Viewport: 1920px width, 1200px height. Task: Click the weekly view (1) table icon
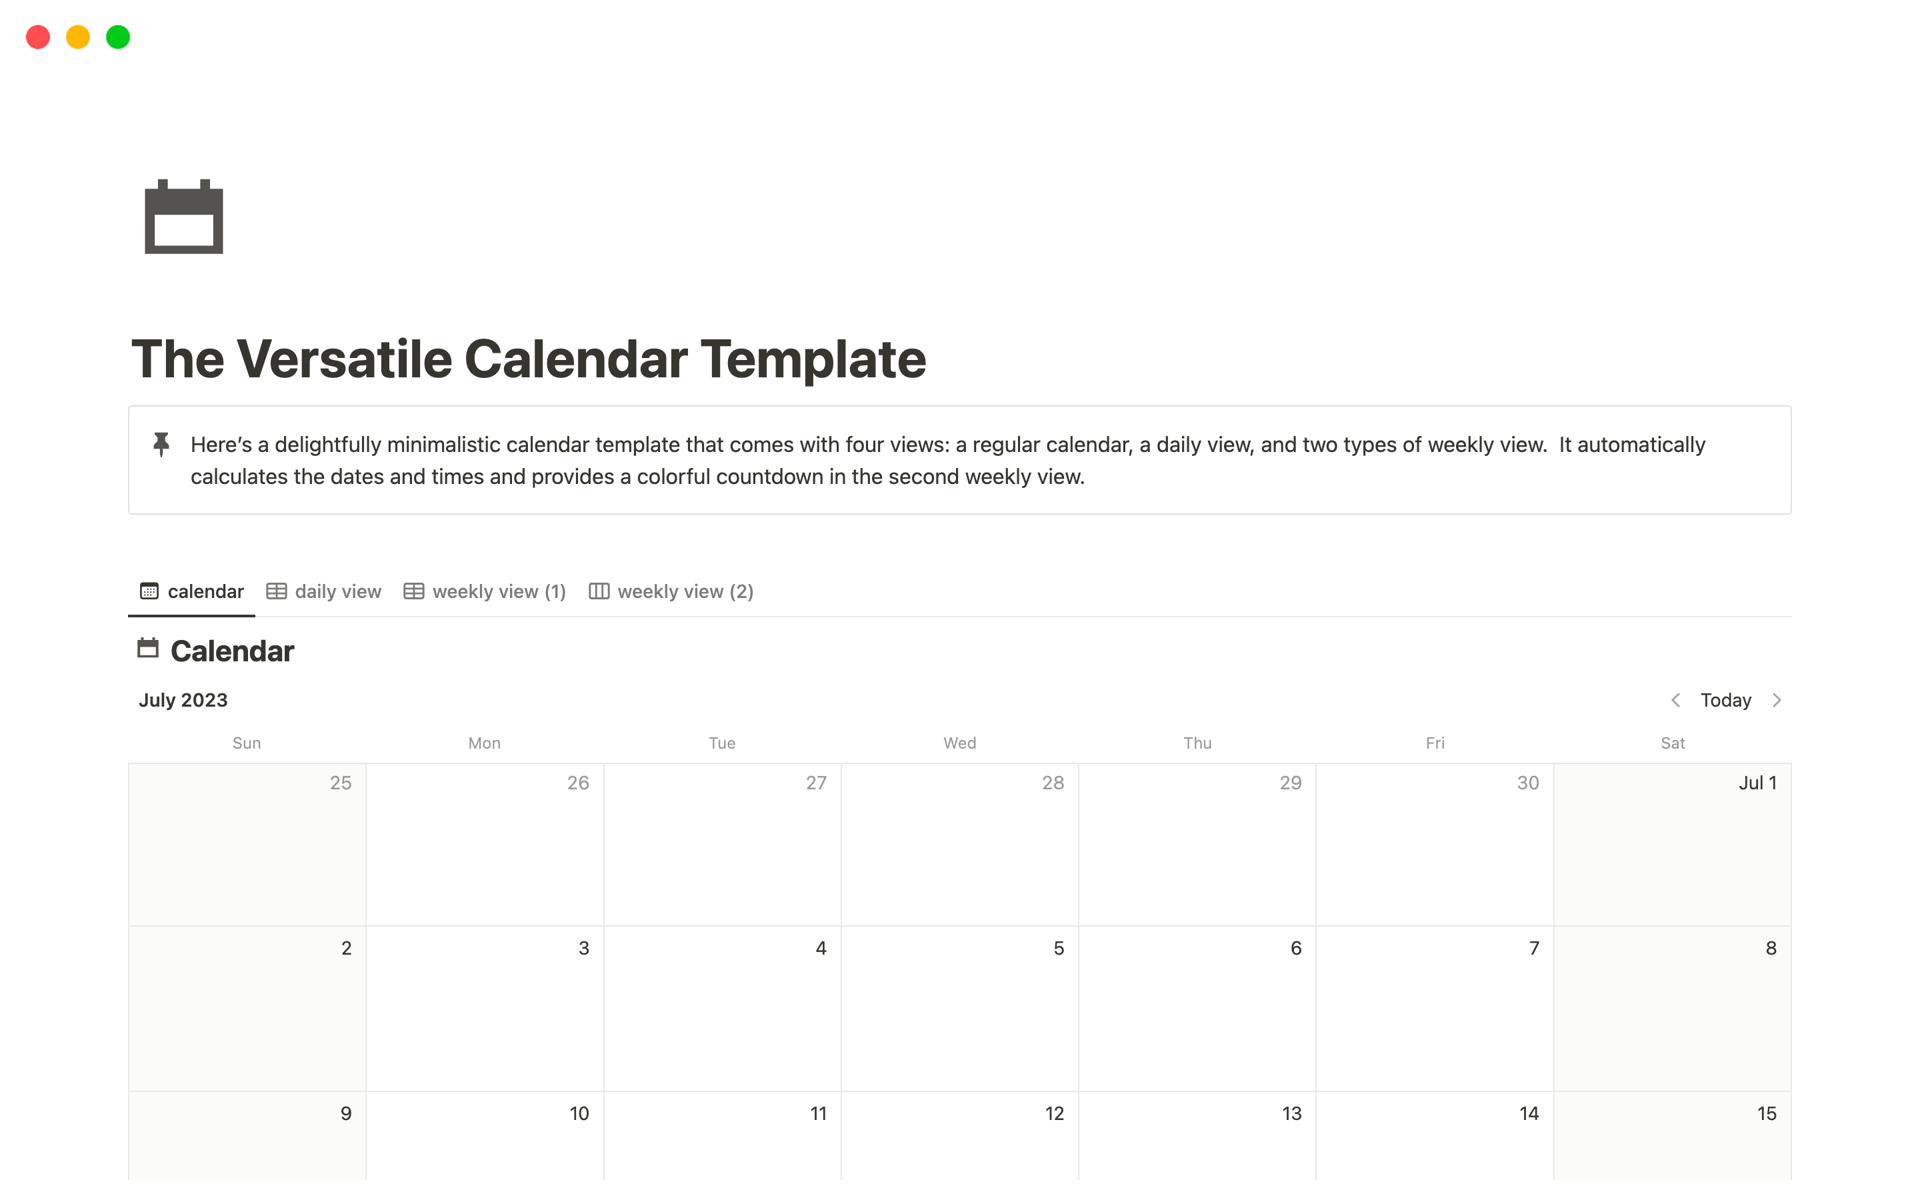(412, 590)
